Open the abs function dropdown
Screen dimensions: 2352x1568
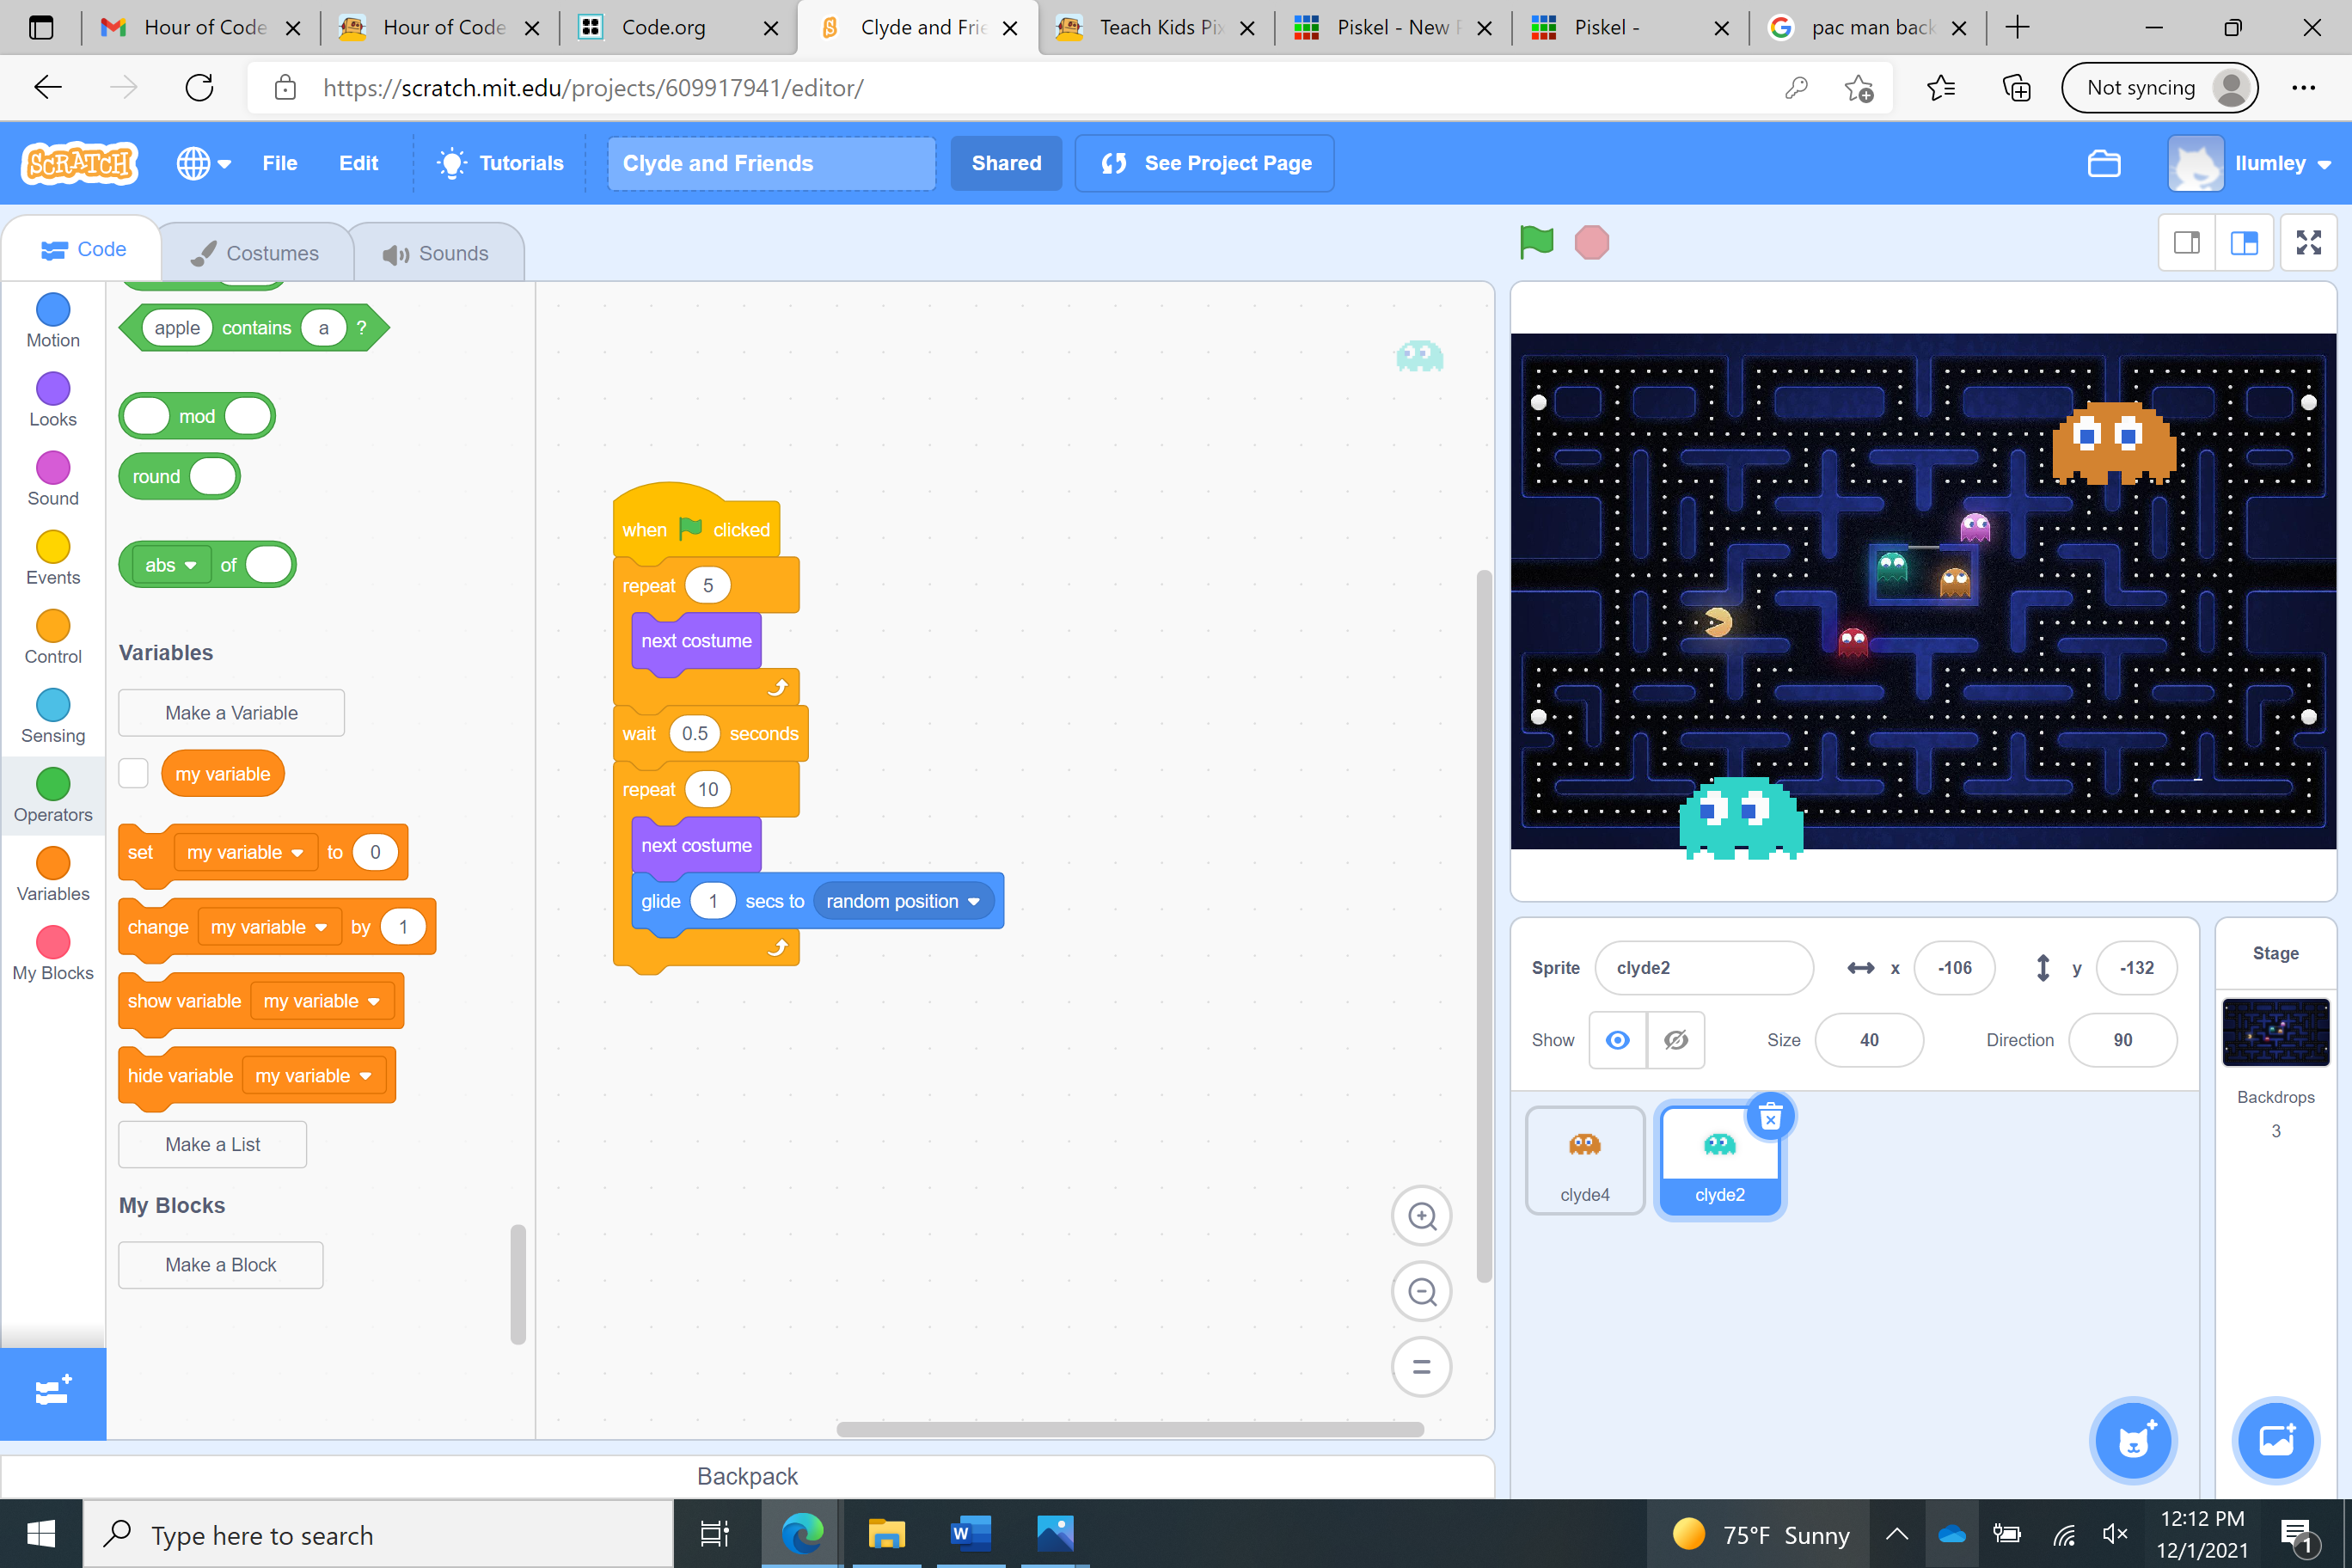pos(171,565)
